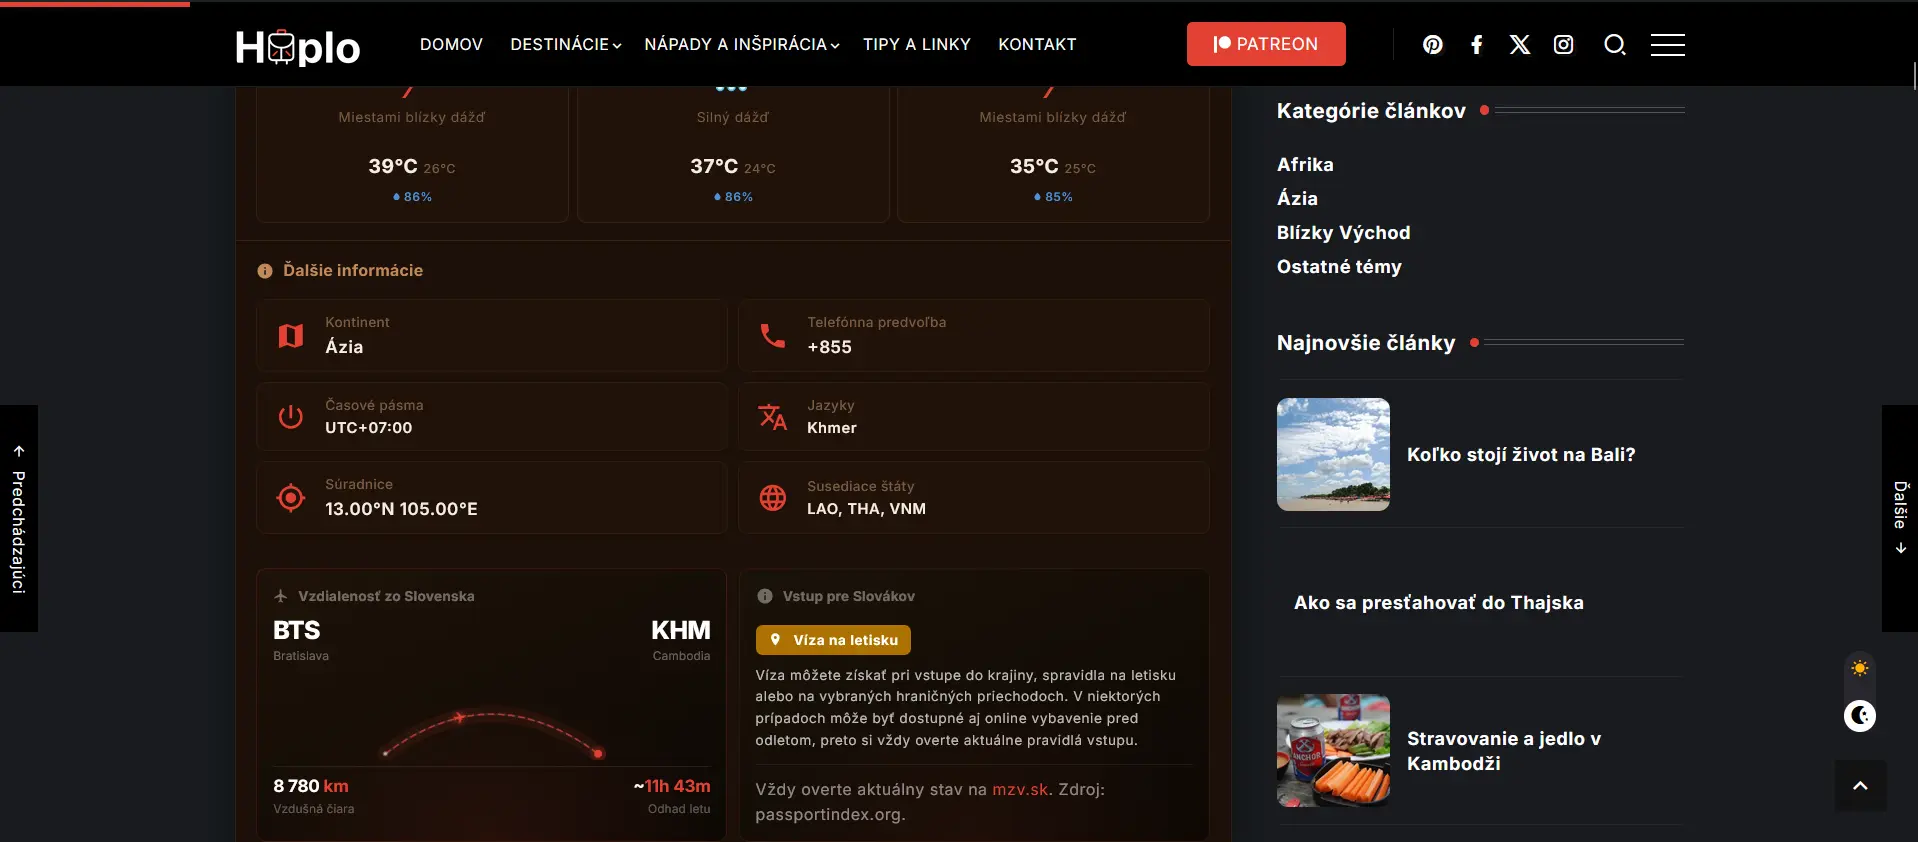
Task: Click the red Patreon button
Action: click(x=1266, y=44)
